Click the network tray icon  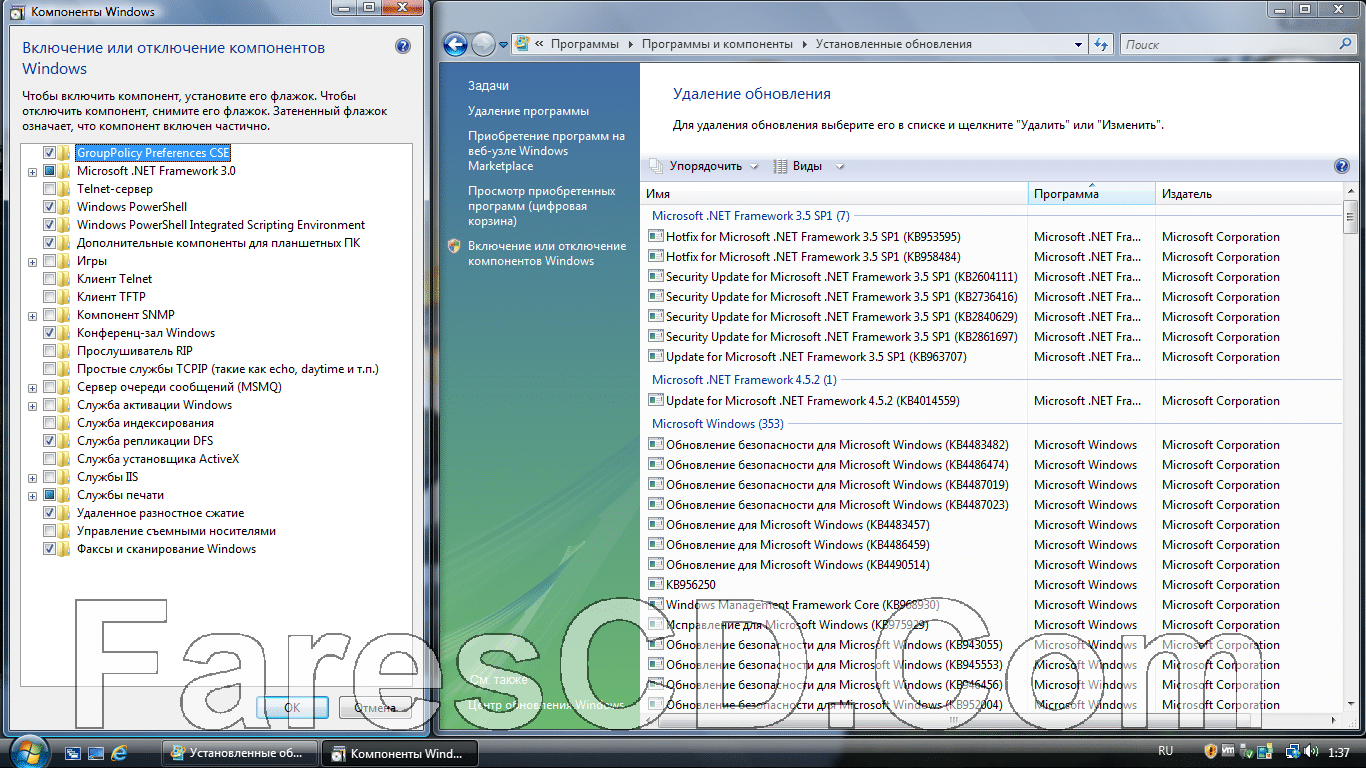1293,751
